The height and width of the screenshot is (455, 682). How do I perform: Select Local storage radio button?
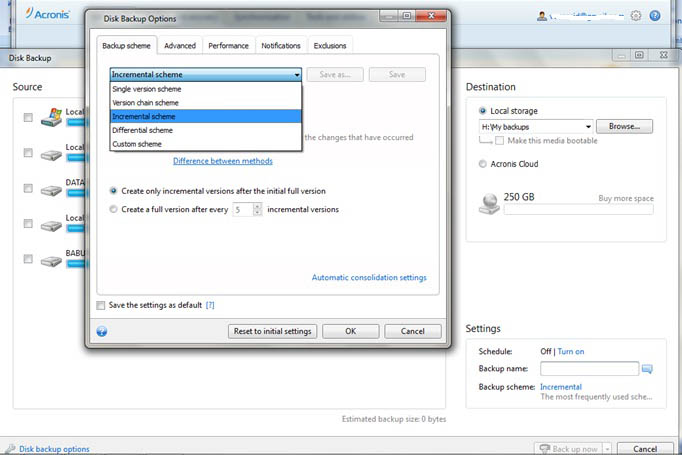pos(482,110)
